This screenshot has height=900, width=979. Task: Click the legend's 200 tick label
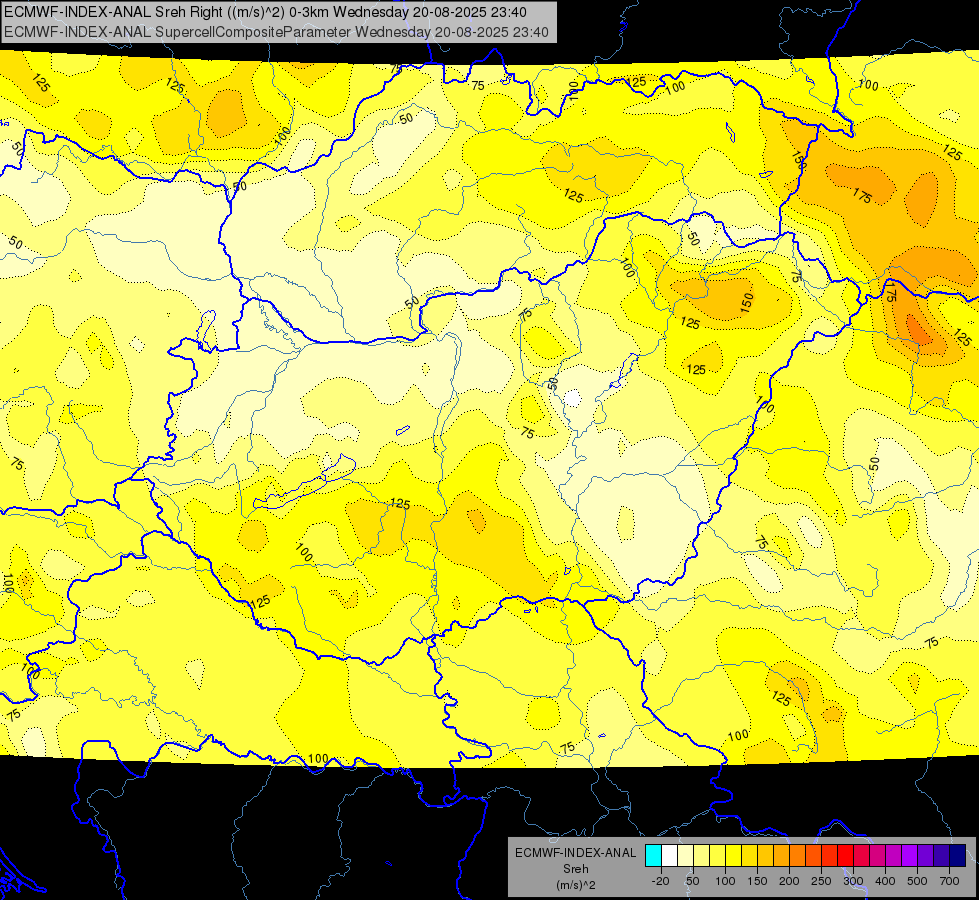point(789,881)
